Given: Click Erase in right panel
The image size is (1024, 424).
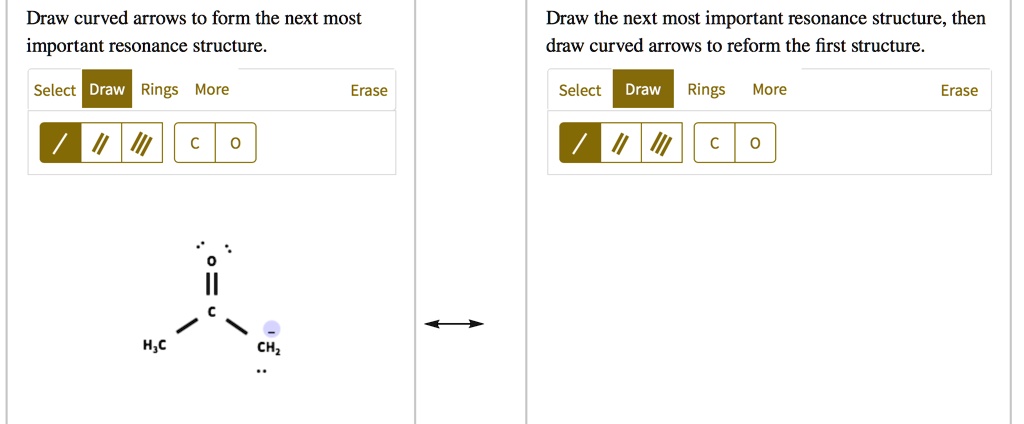Looking at the screenshot, I should click(x=959, y=90).
